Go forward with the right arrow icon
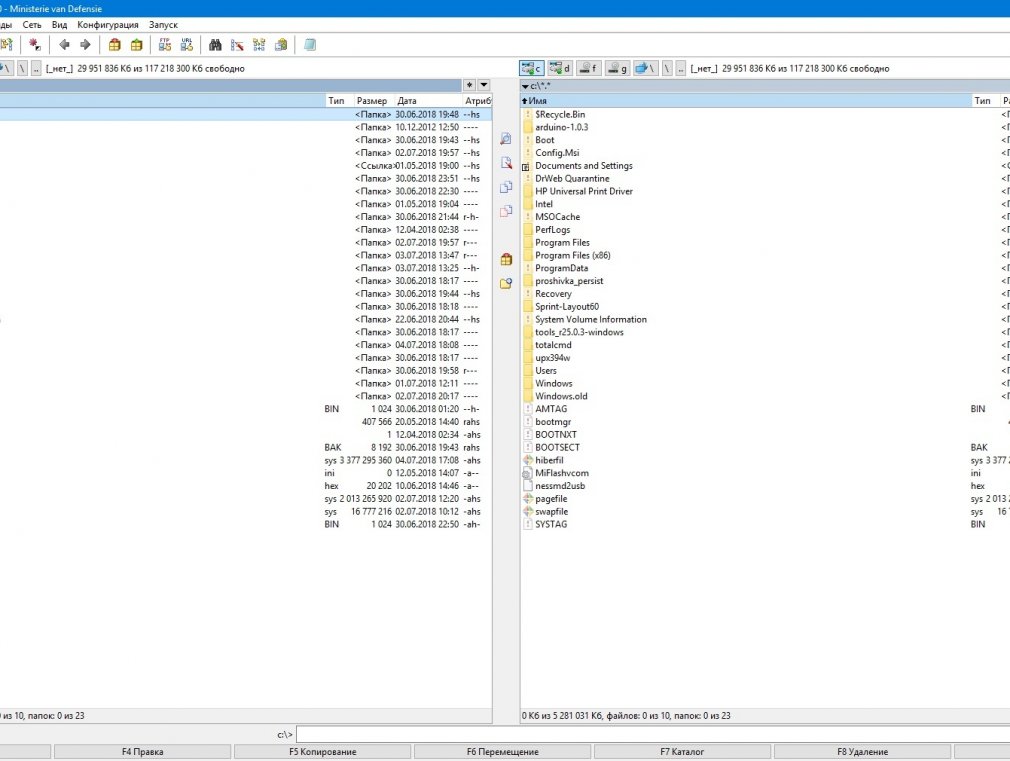This screenshot has height=761, width=1010. (x=85, y=44)
